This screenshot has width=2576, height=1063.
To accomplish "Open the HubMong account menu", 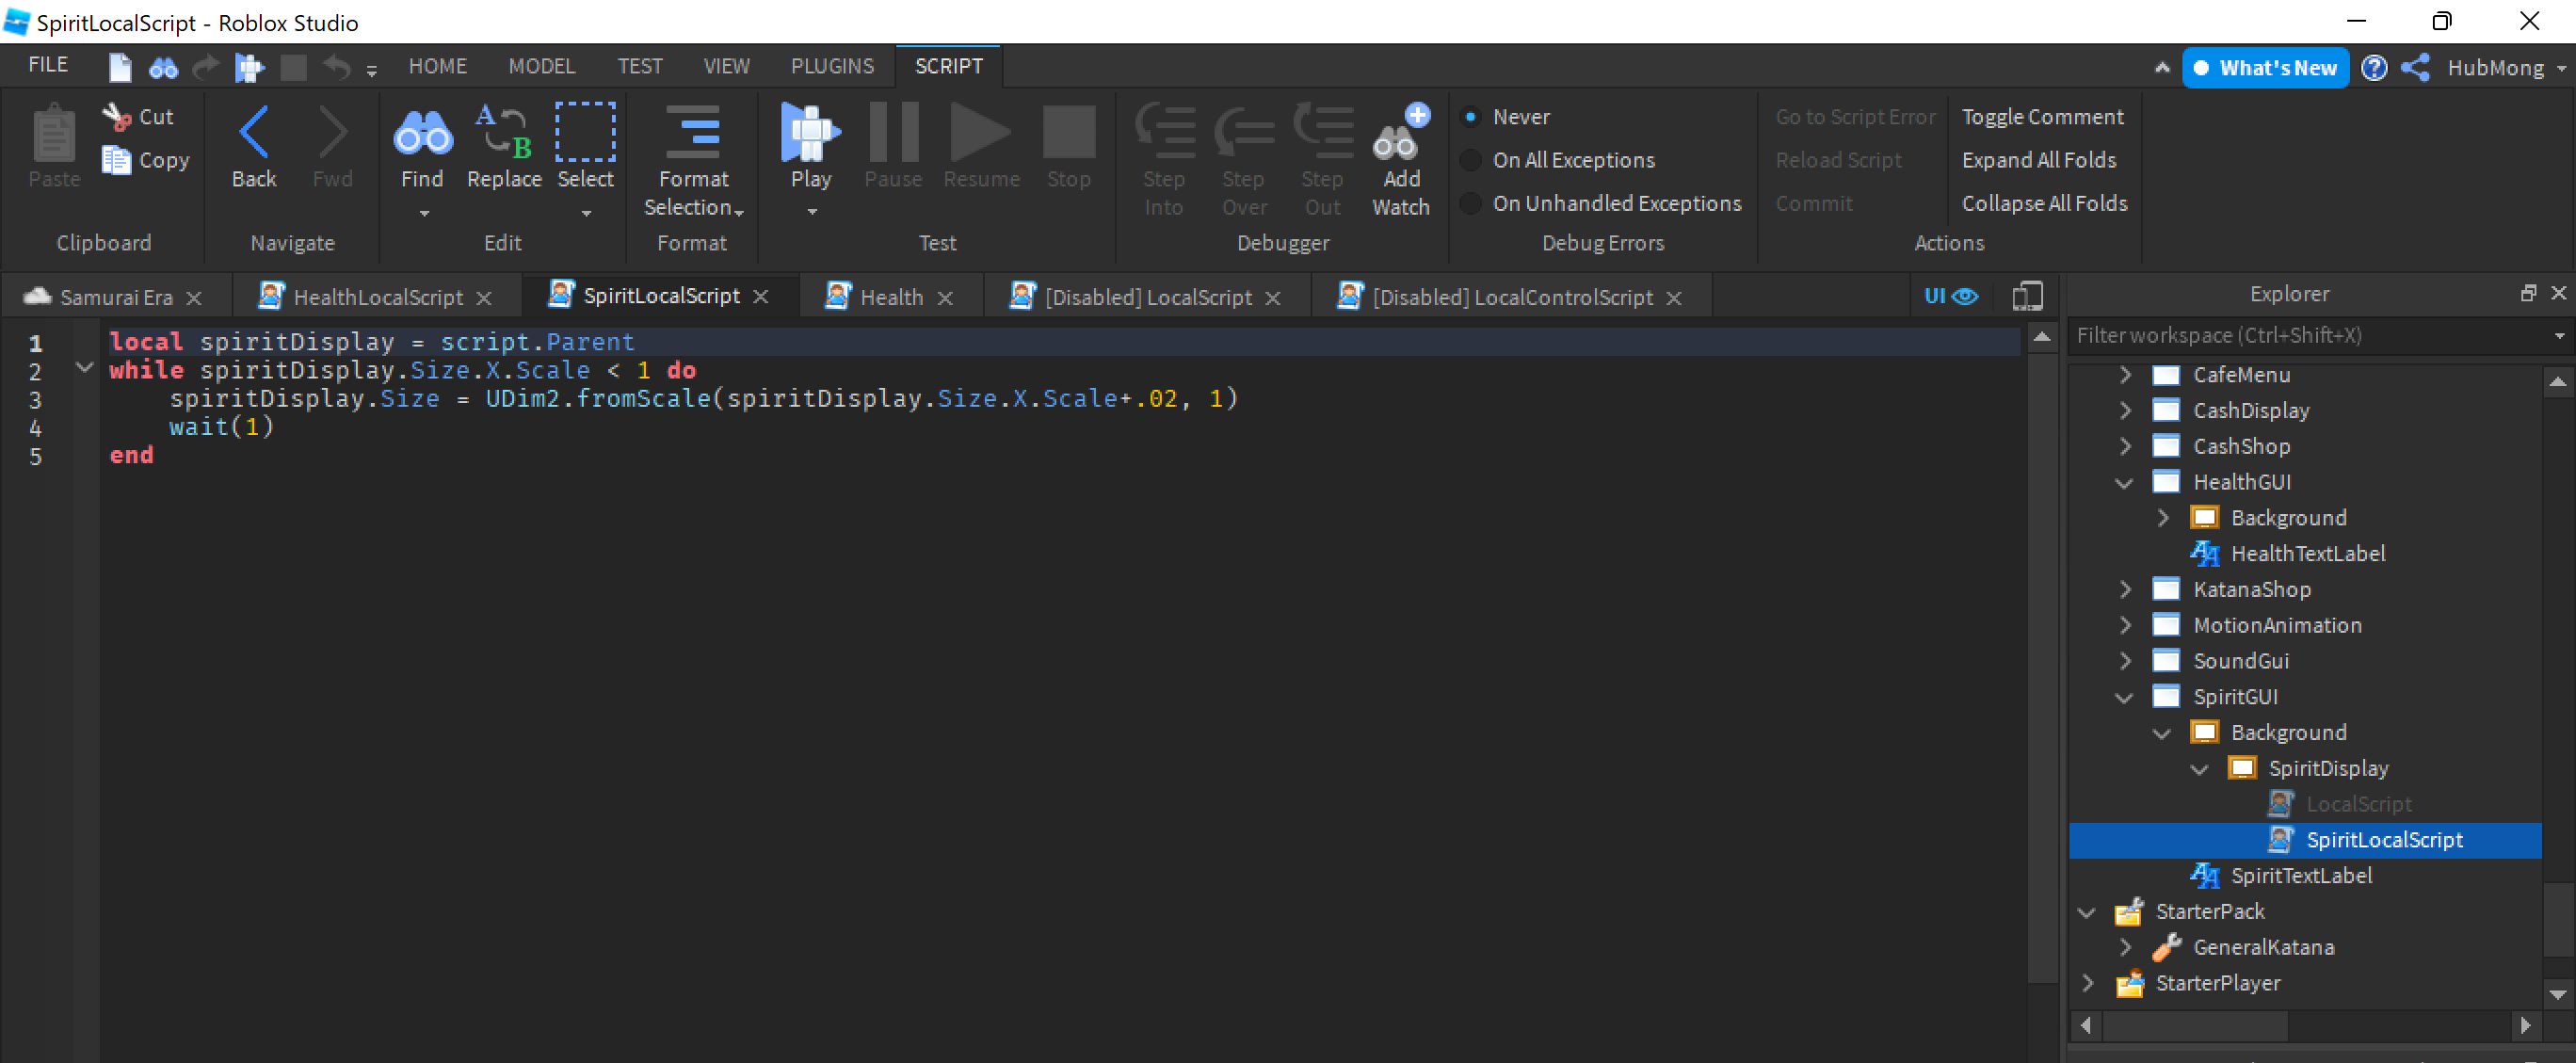I will (2506, 68).
